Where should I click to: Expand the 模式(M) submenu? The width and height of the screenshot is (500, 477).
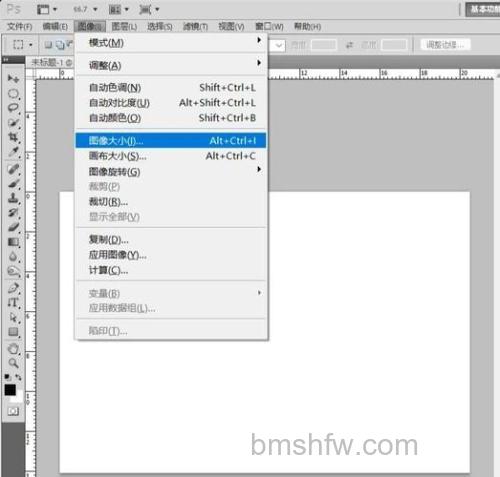171,43
